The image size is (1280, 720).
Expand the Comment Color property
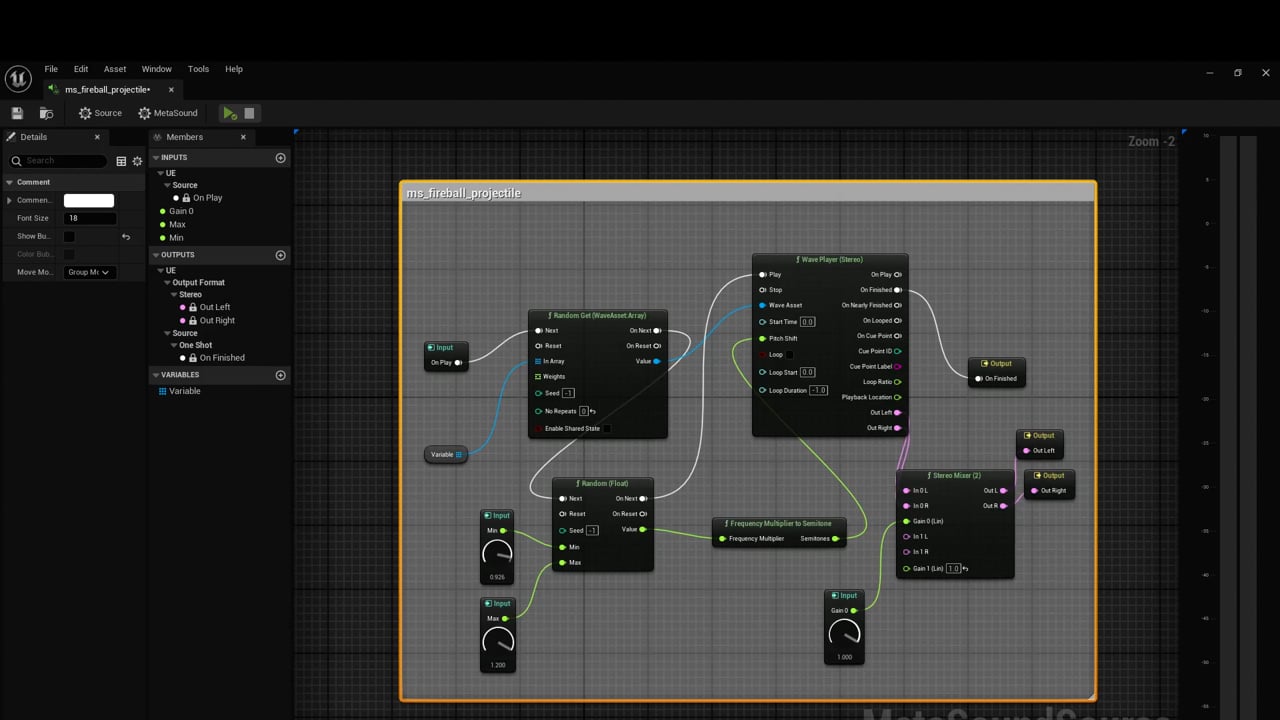pyautogui.click(x=10, y=200)
